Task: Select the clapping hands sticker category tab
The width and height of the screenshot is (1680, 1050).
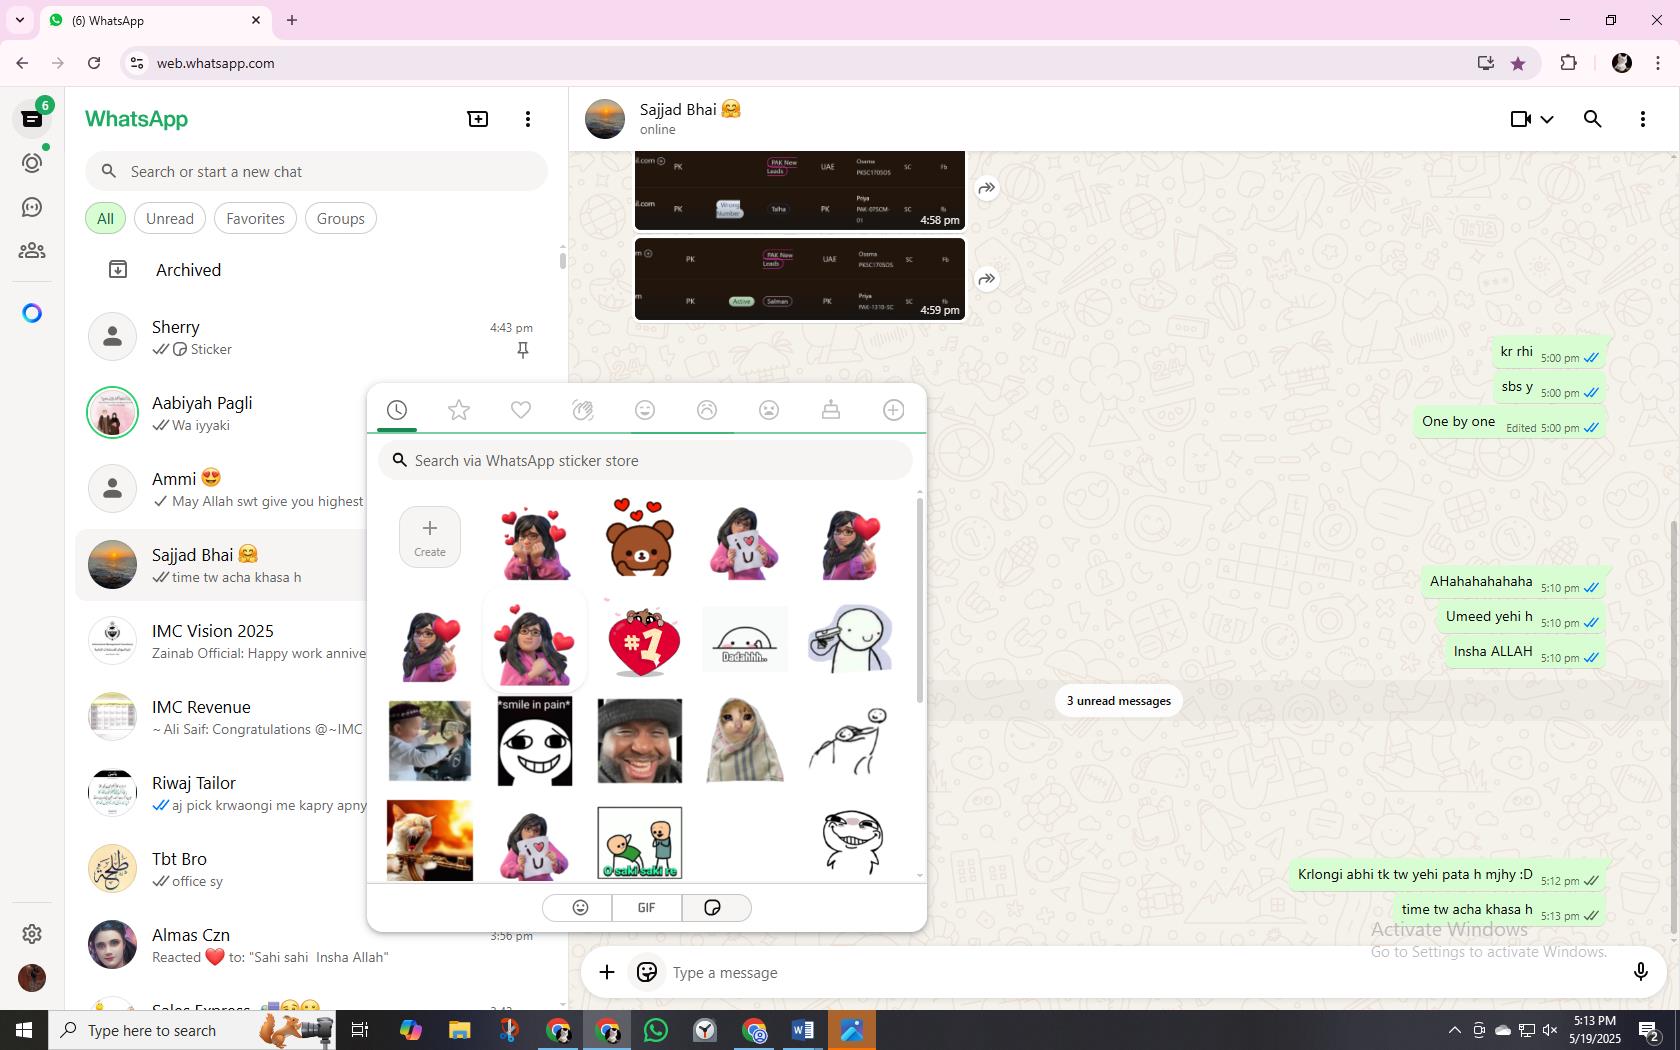Action: click(x=583, y=410)
